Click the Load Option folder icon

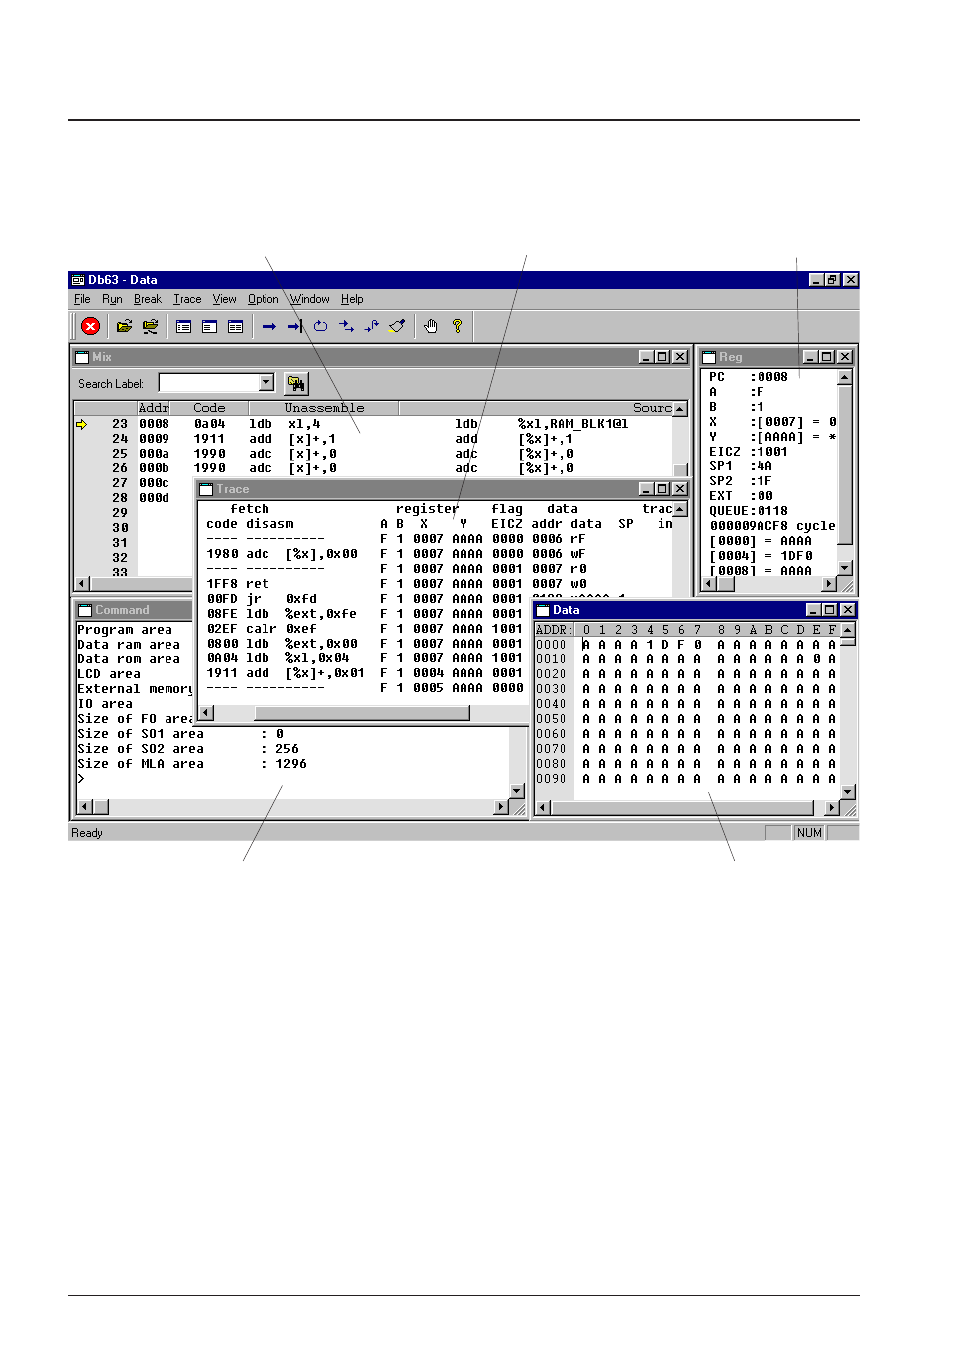150,326
